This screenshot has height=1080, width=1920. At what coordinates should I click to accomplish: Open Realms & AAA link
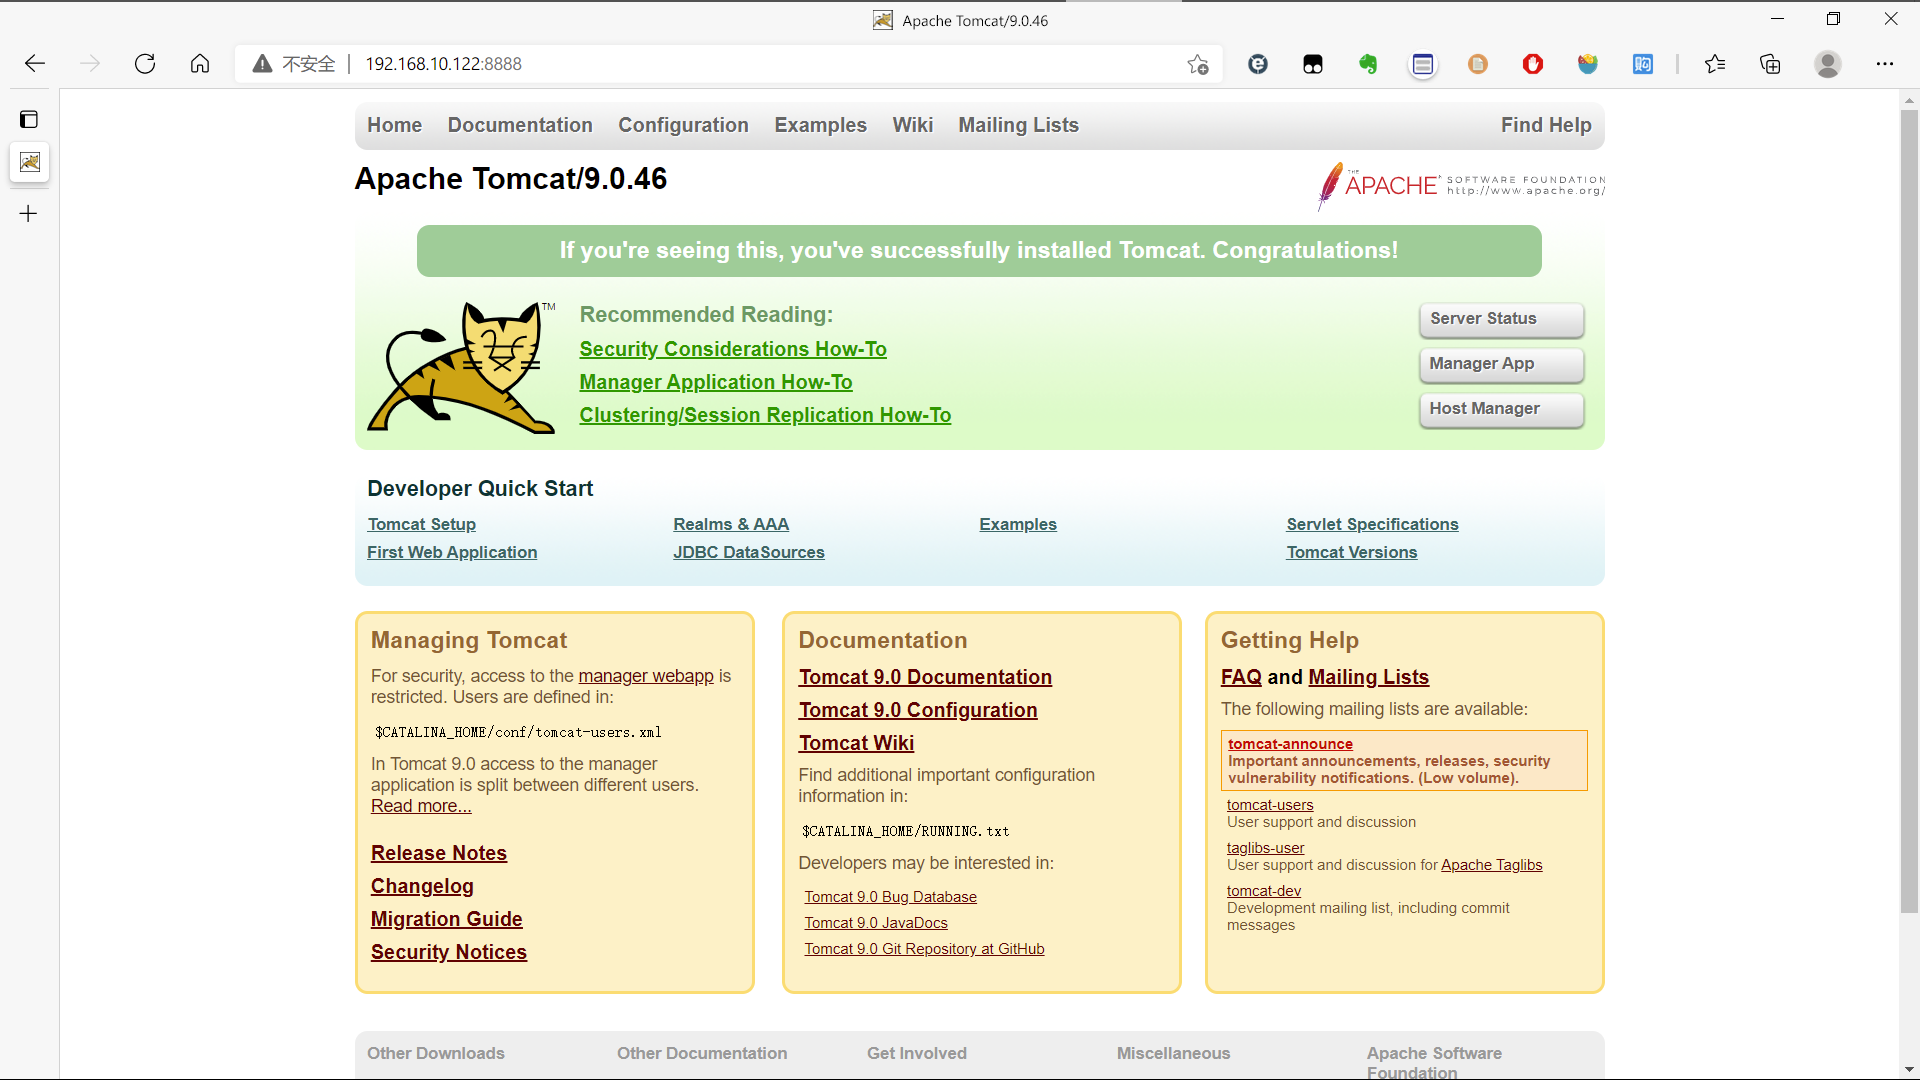pos(731,524)
